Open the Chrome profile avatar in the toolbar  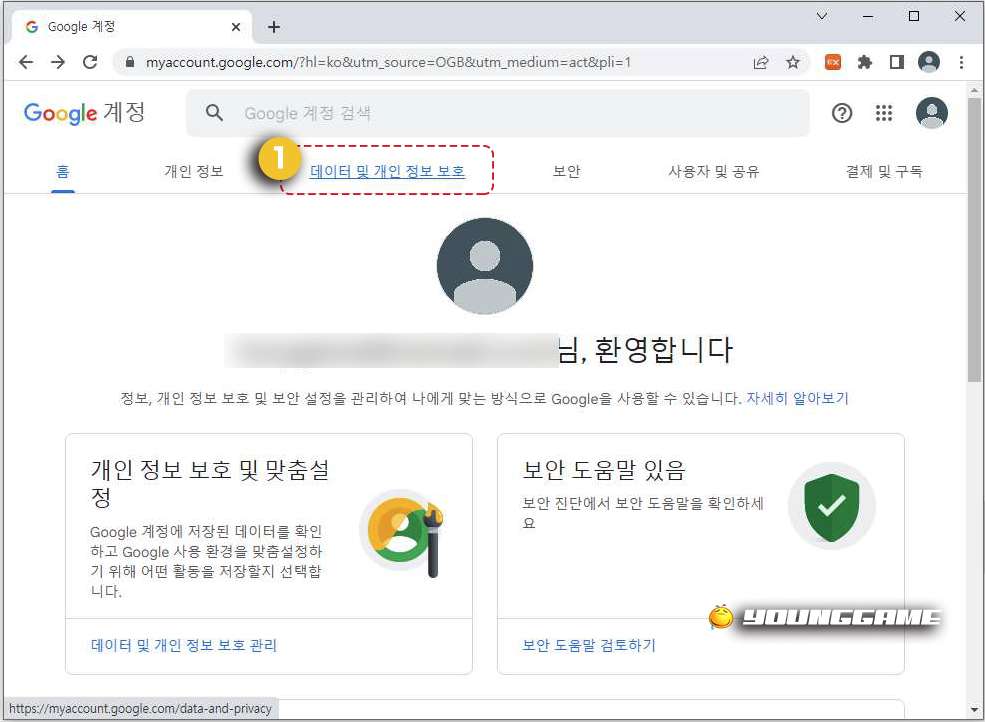[928, 62]
